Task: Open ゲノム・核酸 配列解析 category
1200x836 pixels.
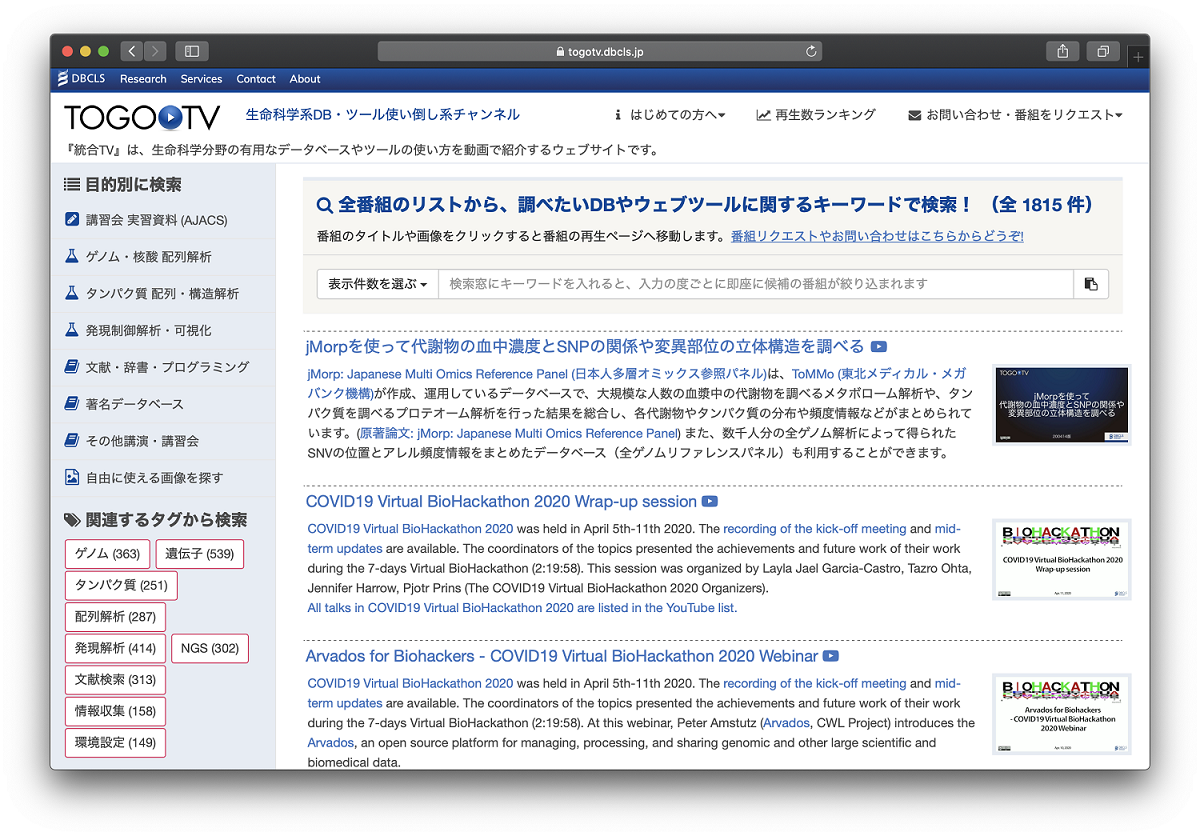Action: pos(148,257)
